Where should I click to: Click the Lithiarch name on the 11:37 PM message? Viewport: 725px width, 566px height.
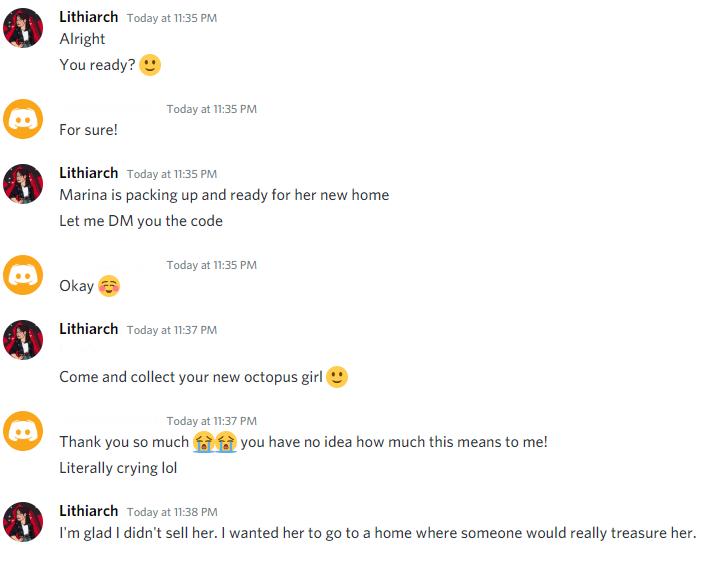[x=88, y=329]
